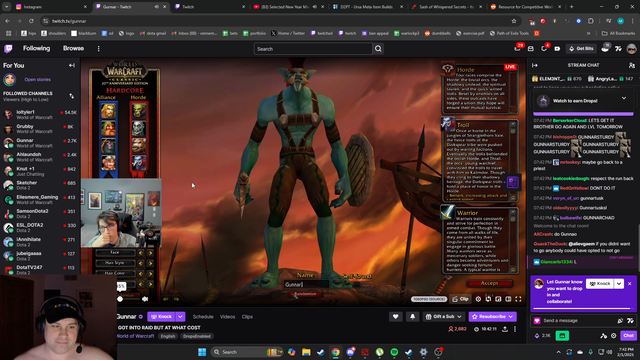Click the Open stories link
This screenshot has width=640, height=360.
click(x=38, y=80)
